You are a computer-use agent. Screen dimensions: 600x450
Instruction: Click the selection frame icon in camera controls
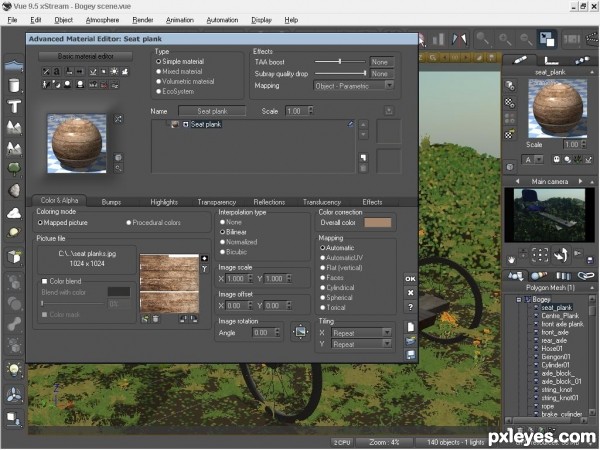[540, 255]
